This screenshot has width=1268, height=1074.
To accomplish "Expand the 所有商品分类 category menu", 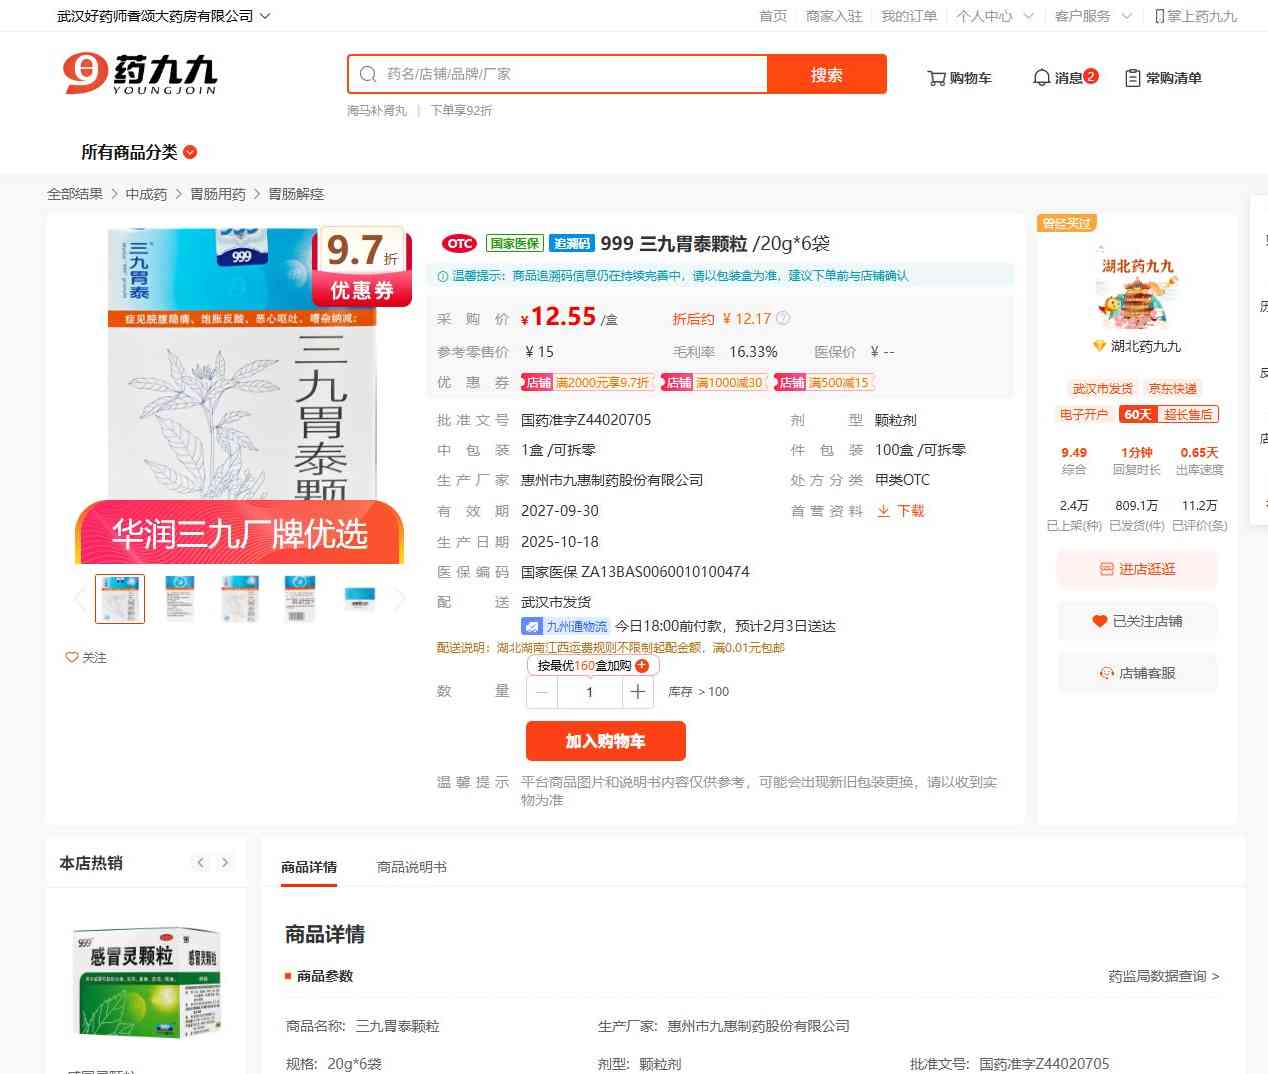I will (139, 152).
